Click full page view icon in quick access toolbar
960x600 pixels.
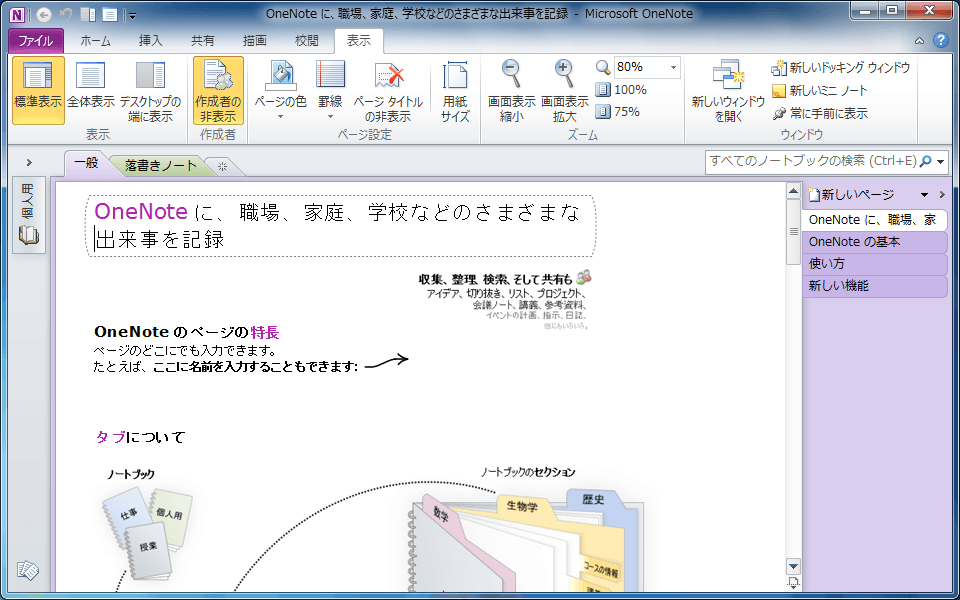[x=110, y=15]
